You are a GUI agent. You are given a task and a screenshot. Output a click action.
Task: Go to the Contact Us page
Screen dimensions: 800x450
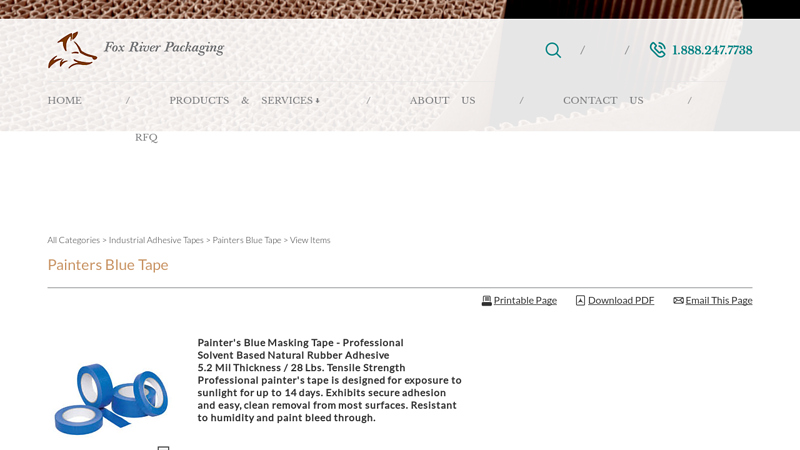[603, 100]
